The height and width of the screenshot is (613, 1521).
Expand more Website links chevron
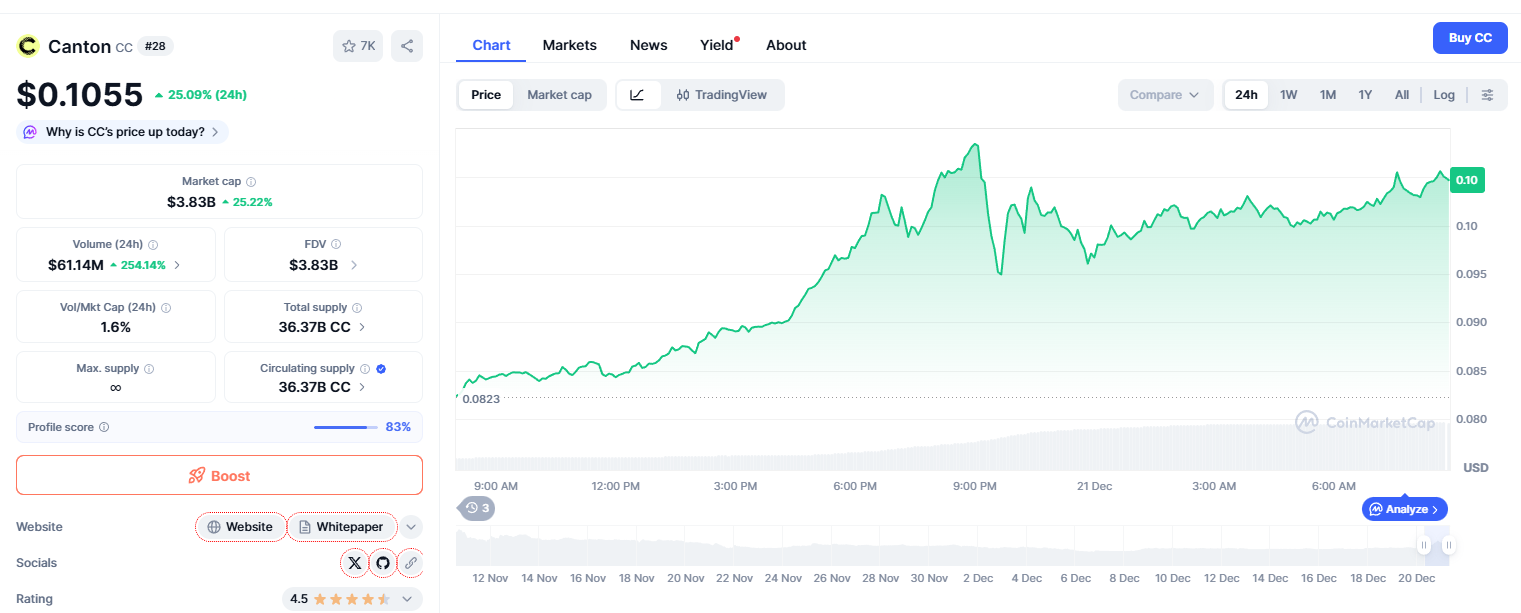(411, 527)
